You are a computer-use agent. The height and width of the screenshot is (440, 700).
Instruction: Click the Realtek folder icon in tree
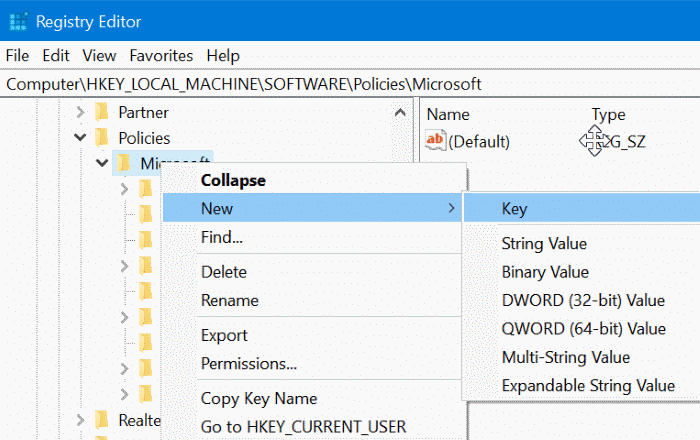[x=100, y=419]
